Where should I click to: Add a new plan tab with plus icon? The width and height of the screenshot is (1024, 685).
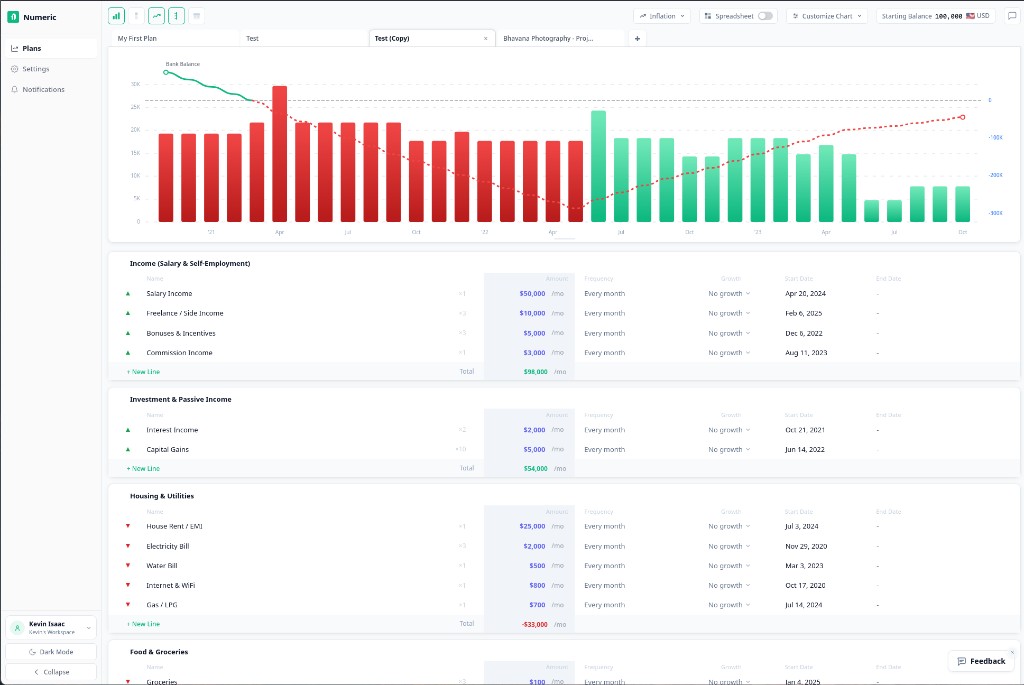pyautogui.click(x=638, y=38)
